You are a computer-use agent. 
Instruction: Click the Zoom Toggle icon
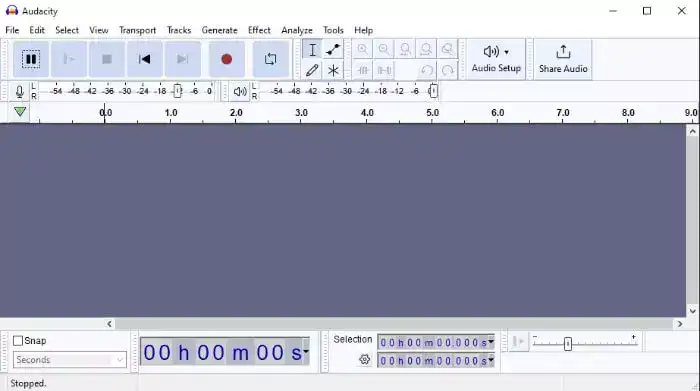(x=447, y=49)
